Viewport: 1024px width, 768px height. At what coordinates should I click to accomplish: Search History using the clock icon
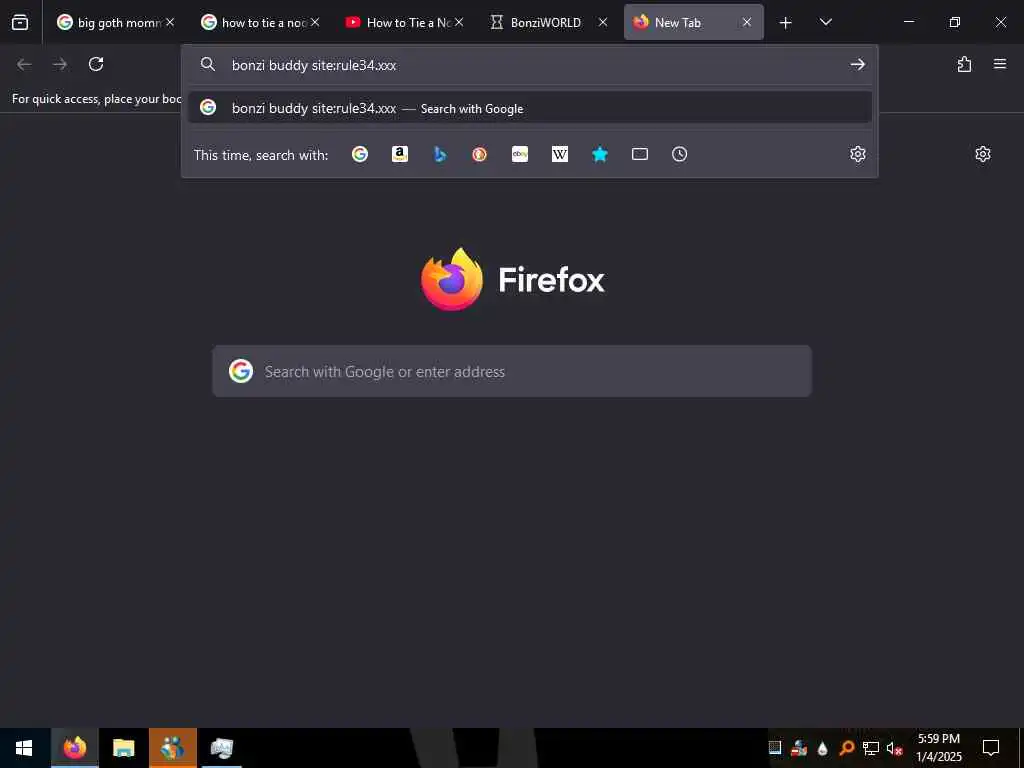pos(679,154)
